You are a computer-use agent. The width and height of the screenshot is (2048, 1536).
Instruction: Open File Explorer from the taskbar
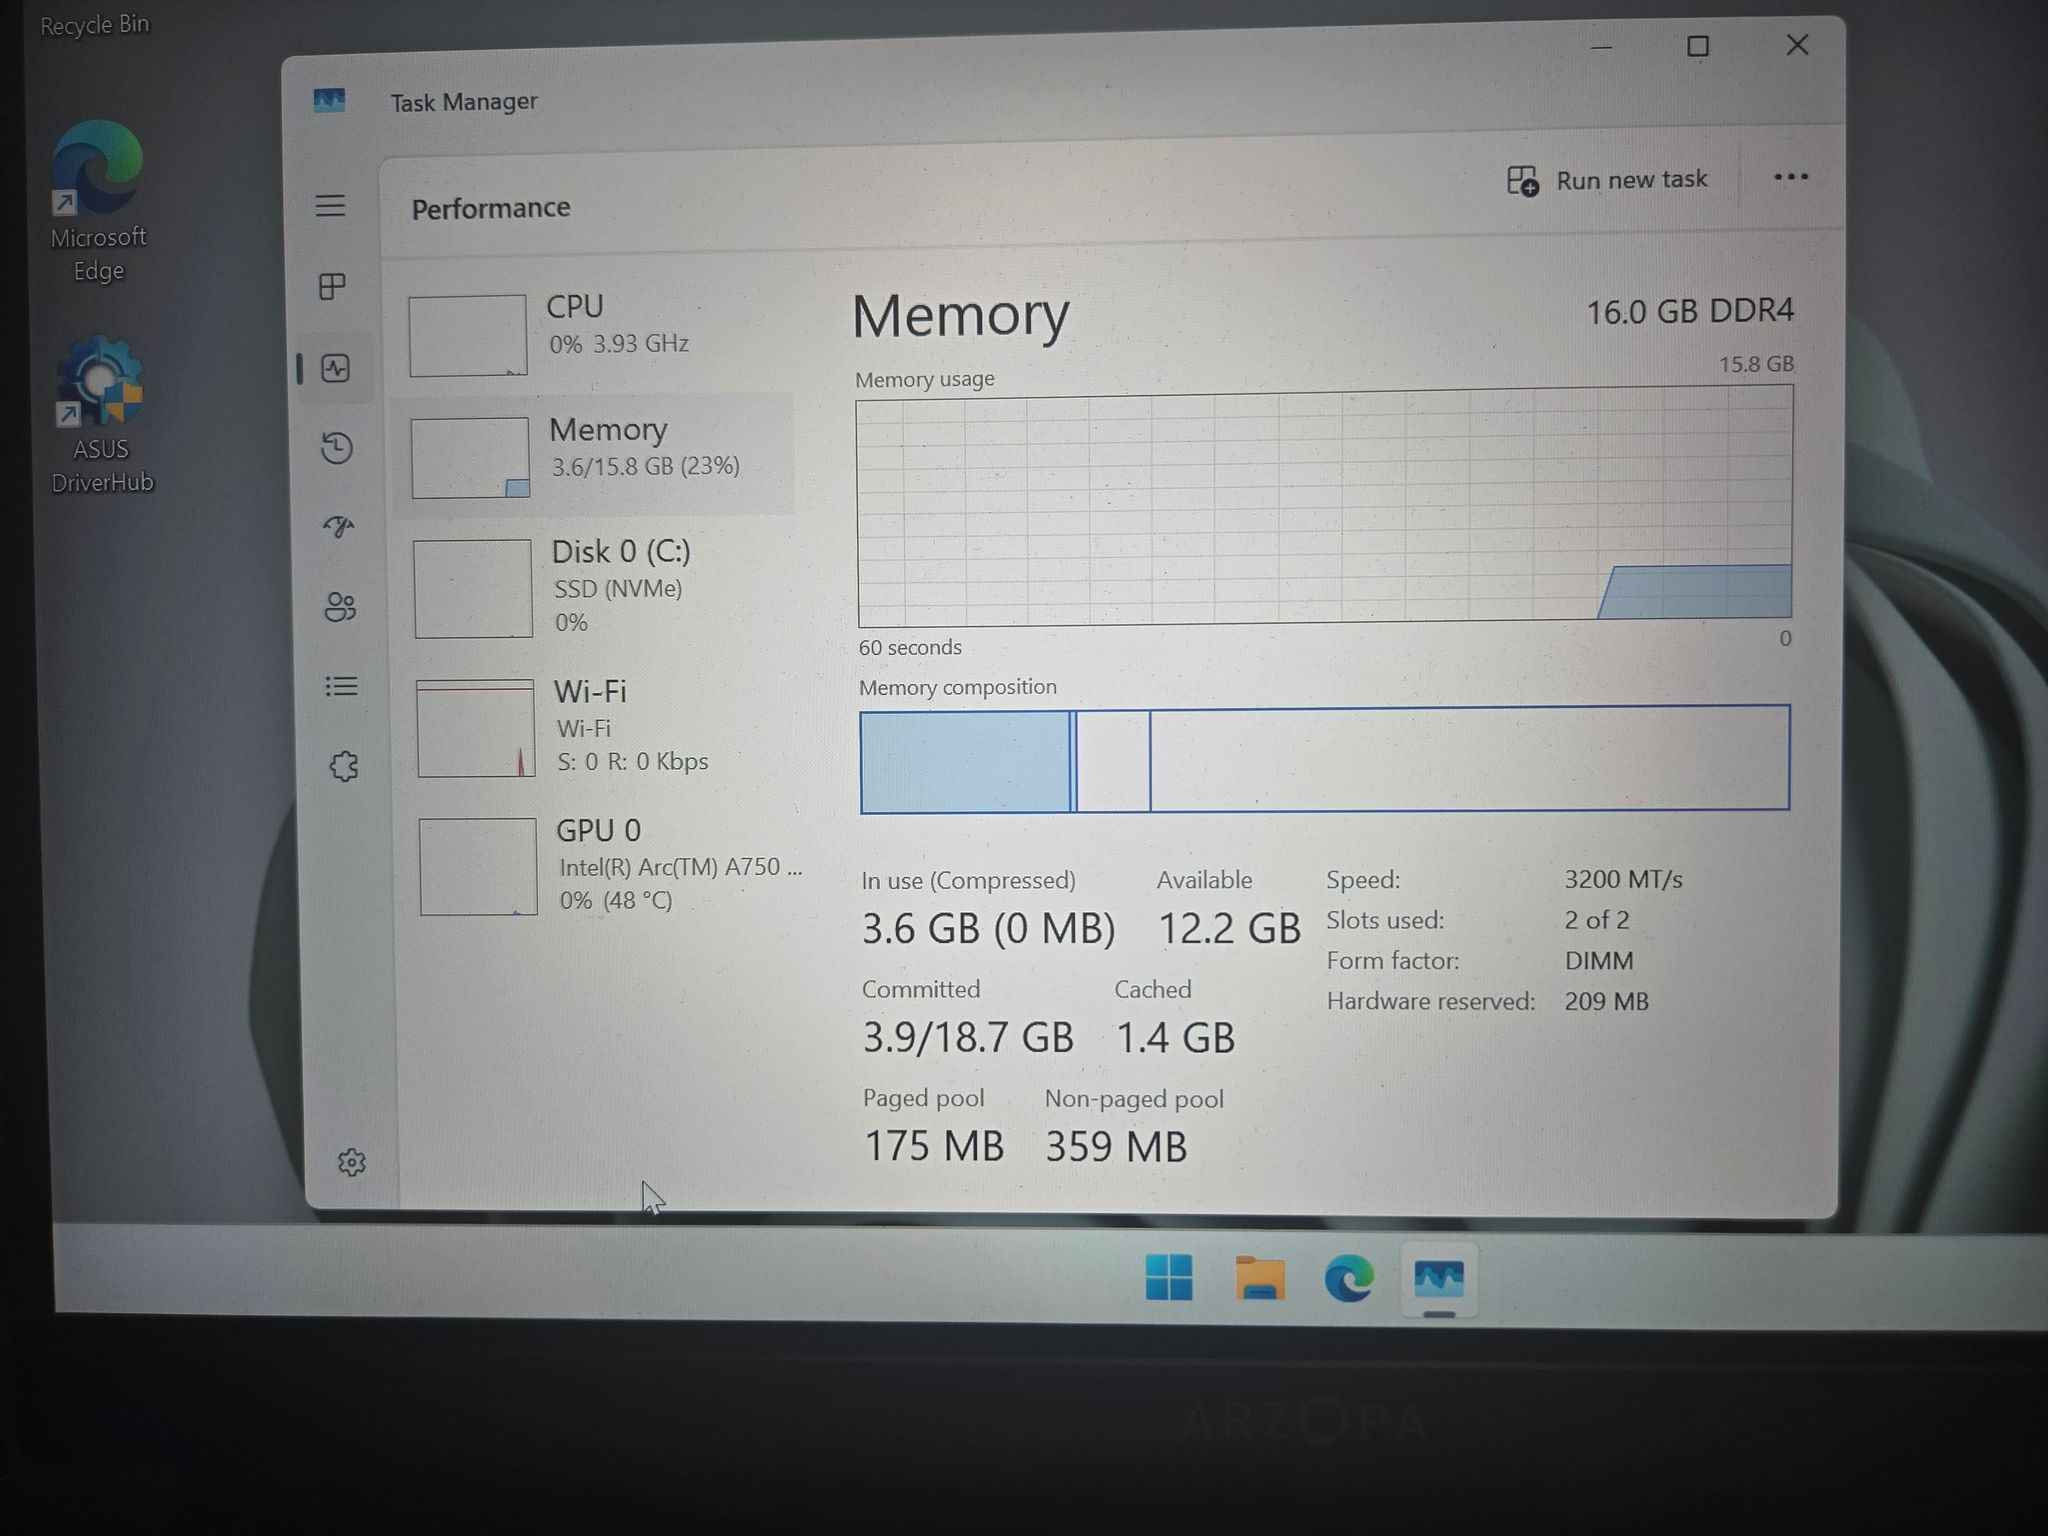[1259, 1278]
